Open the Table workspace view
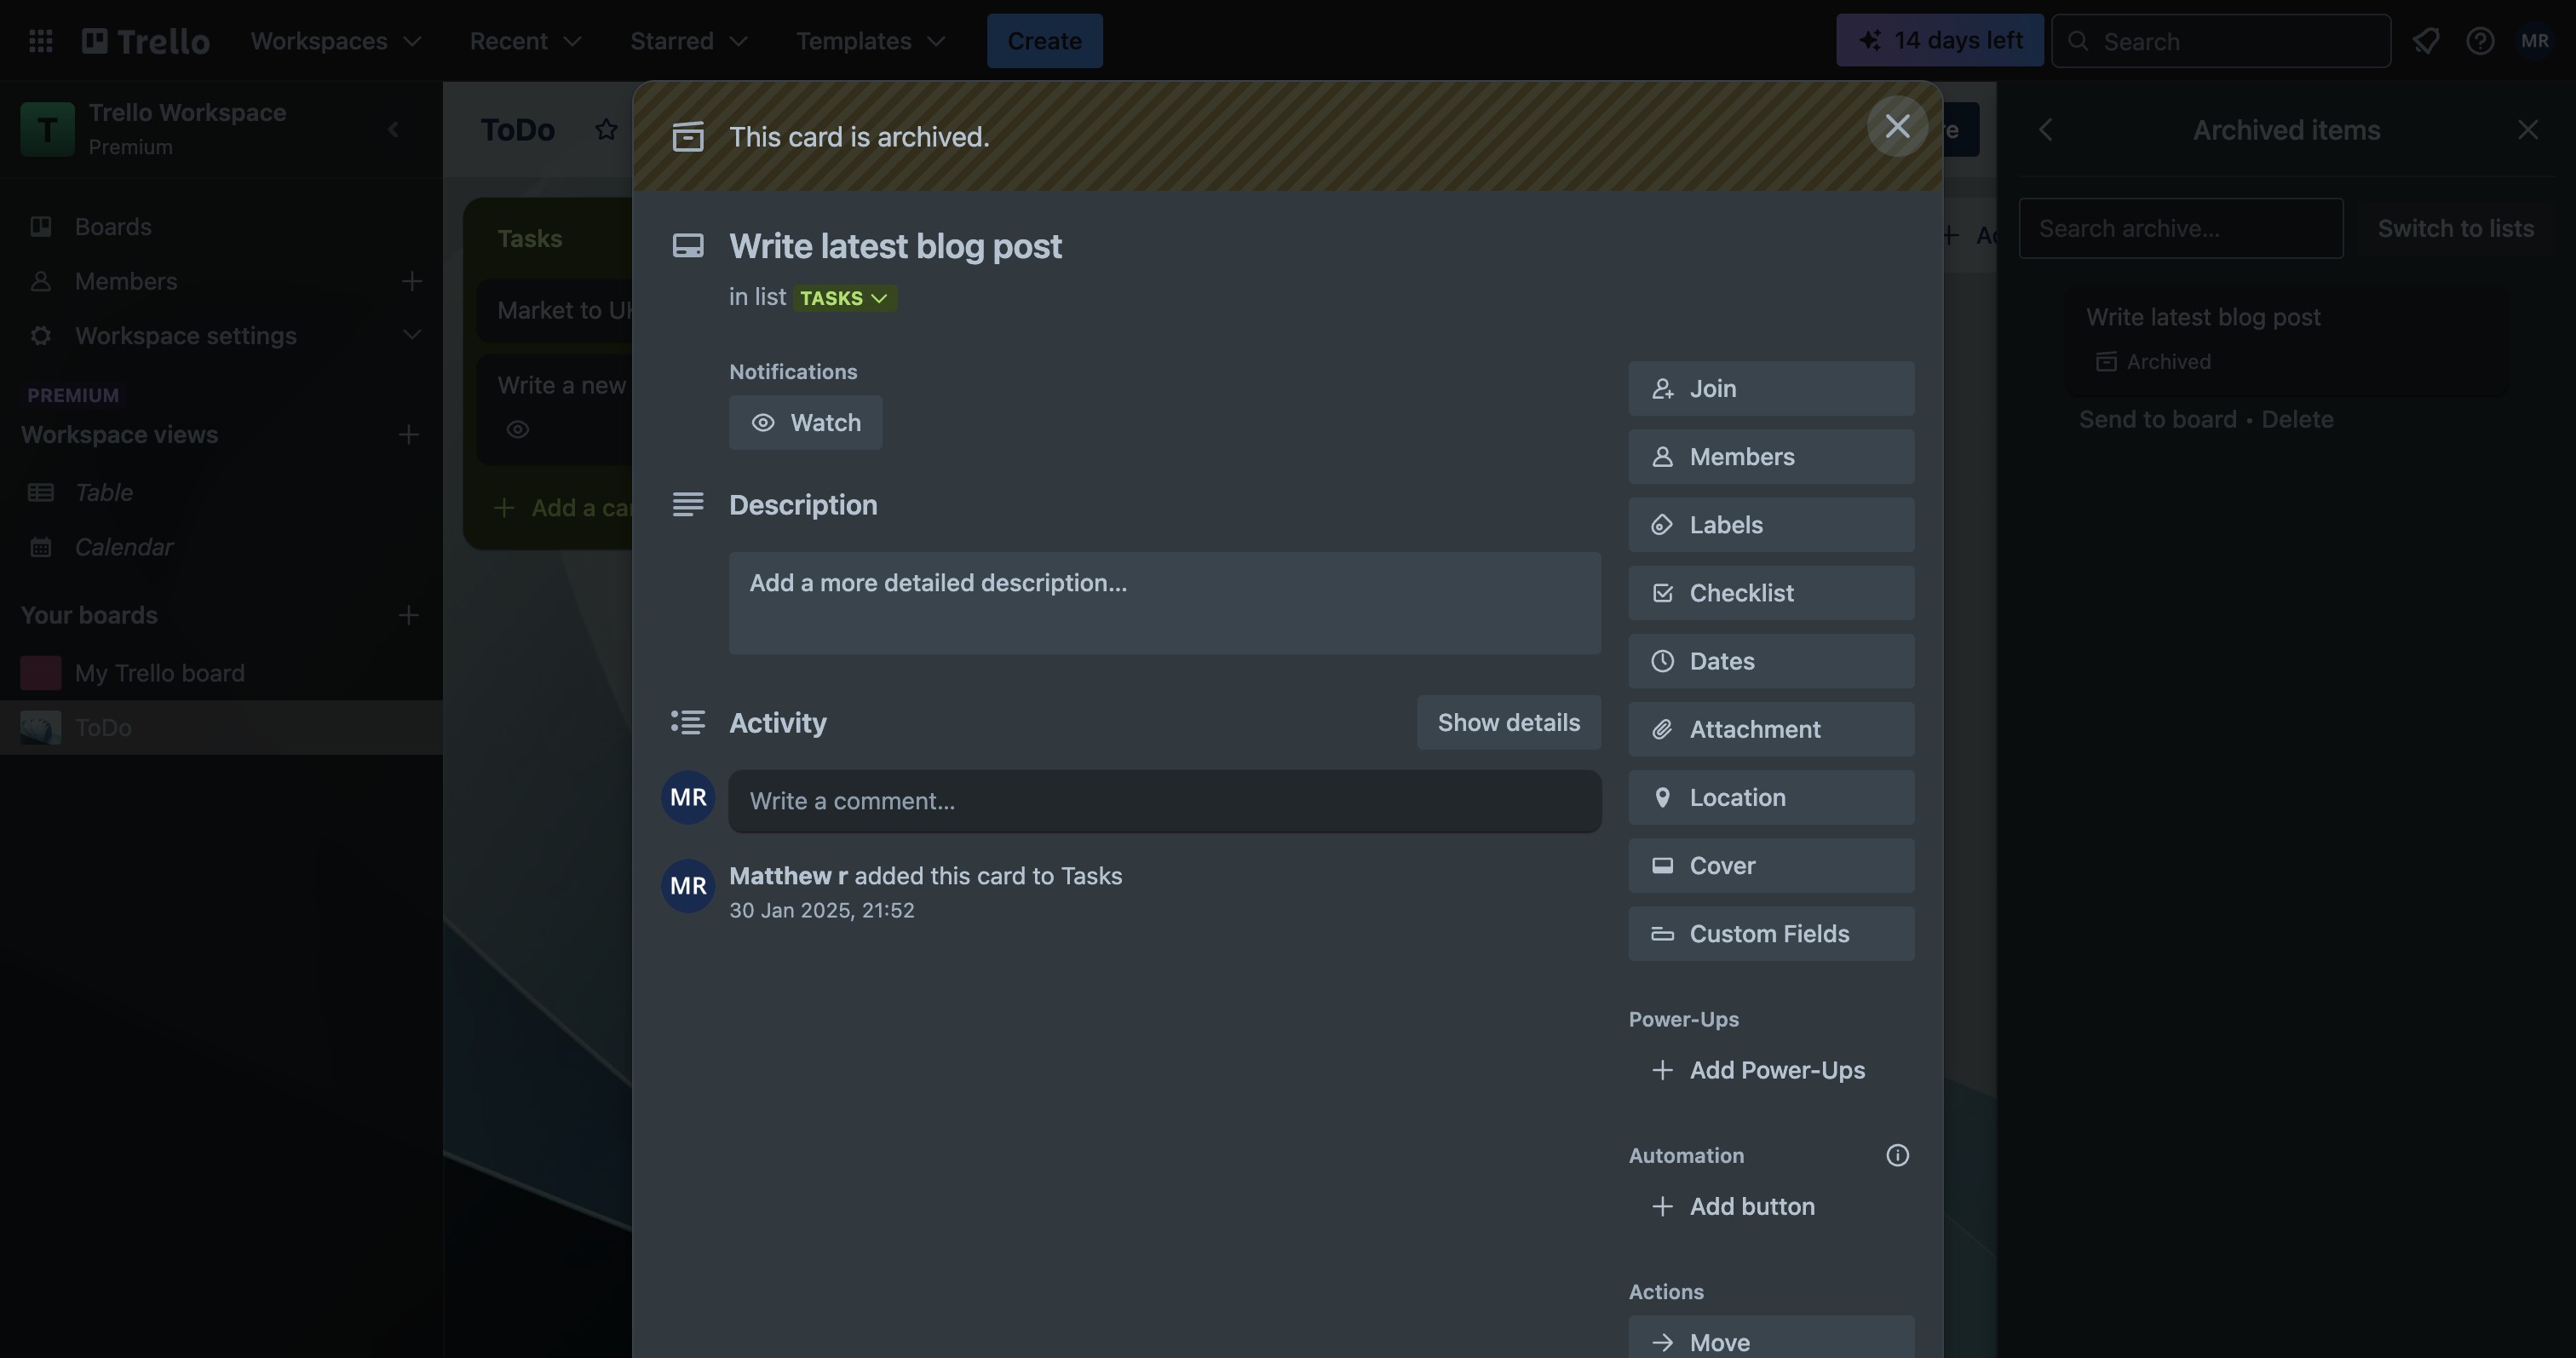This screenshot has width=2576, height=1358. click(221, 492)
